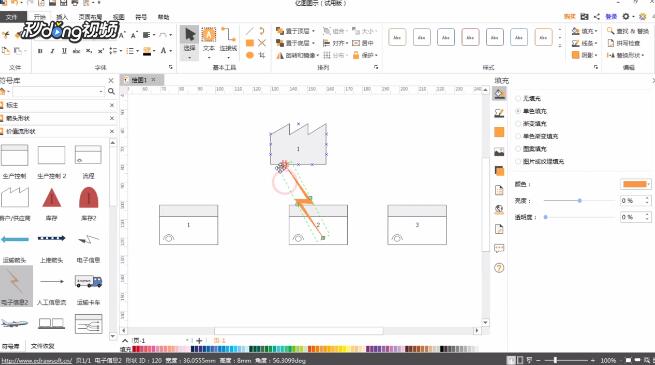Switch to the 符号 symbol tab
655x365 pixels.
[141, 17]
